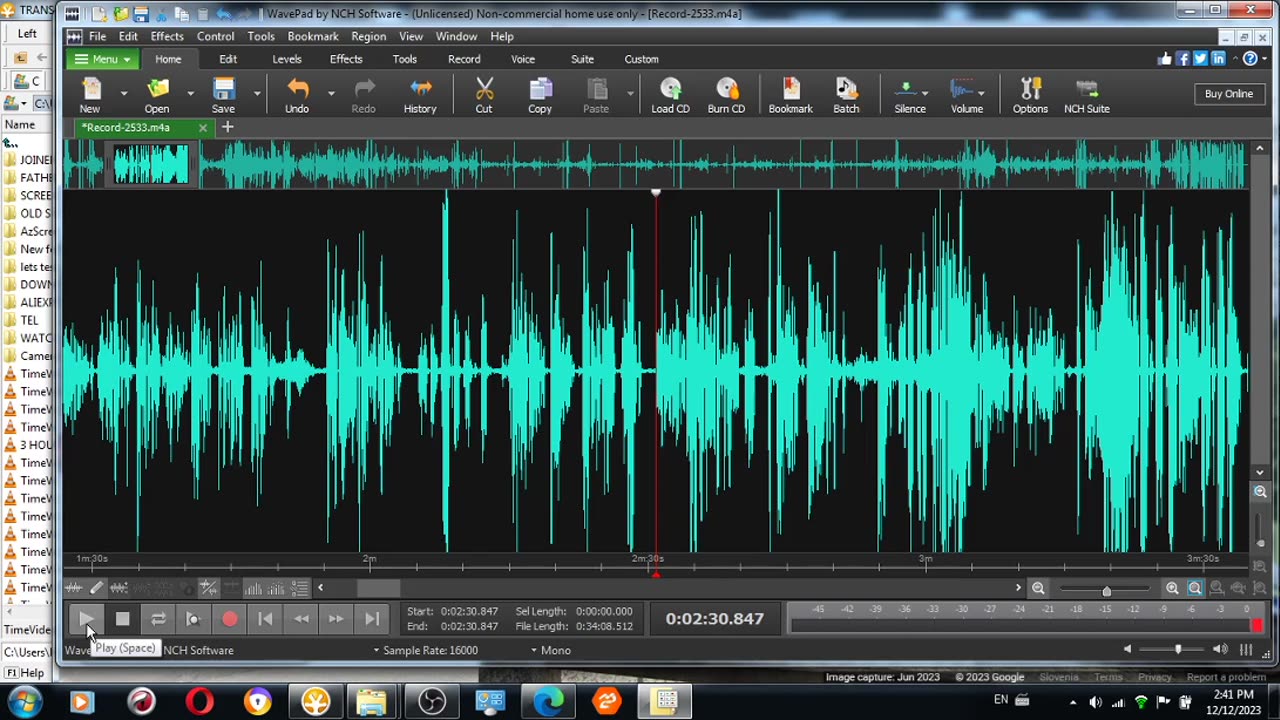This screenshot has height=720, width=1280.
Task: Expand the New button dropdown arrow
Action: 124,93
